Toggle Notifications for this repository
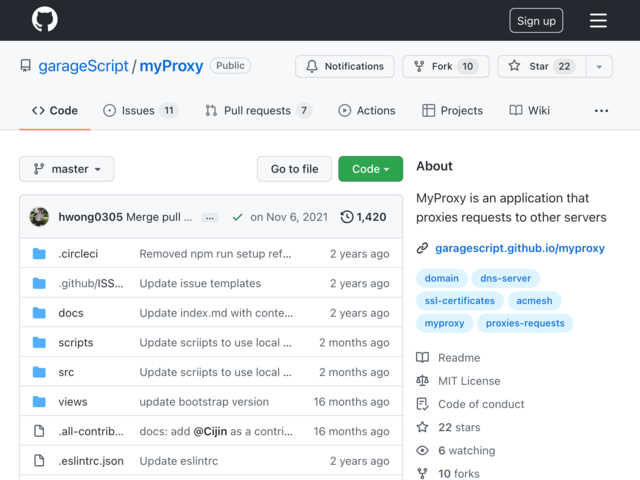 [345, 67]
